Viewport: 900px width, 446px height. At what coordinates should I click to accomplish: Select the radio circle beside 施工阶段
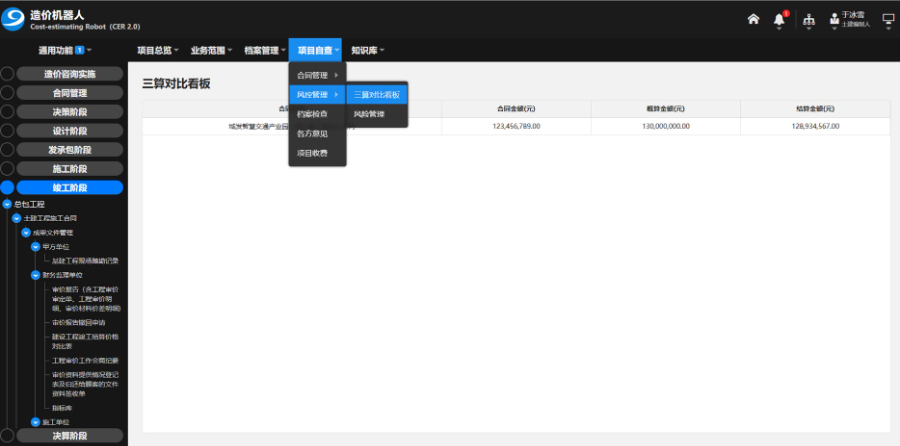tap(7, 169)
